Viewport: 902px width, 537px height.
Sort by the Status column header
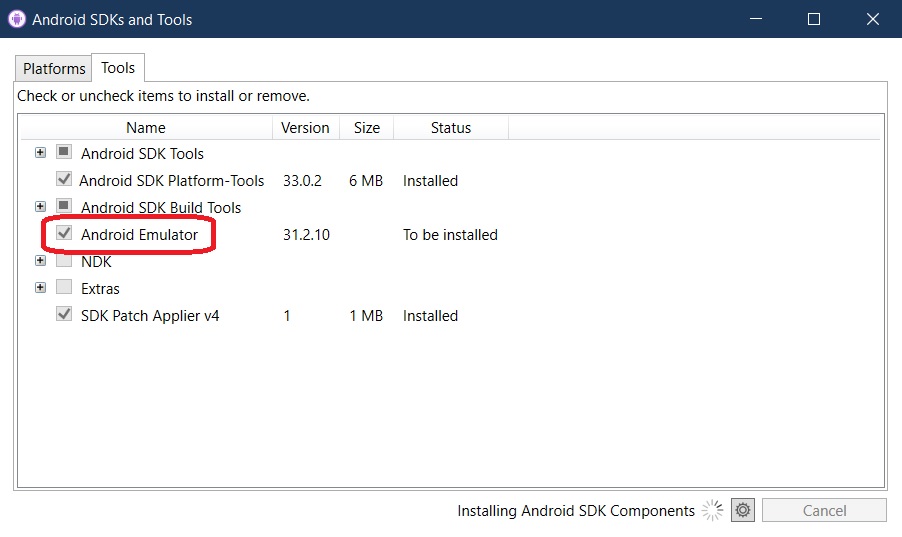(451, 128)
